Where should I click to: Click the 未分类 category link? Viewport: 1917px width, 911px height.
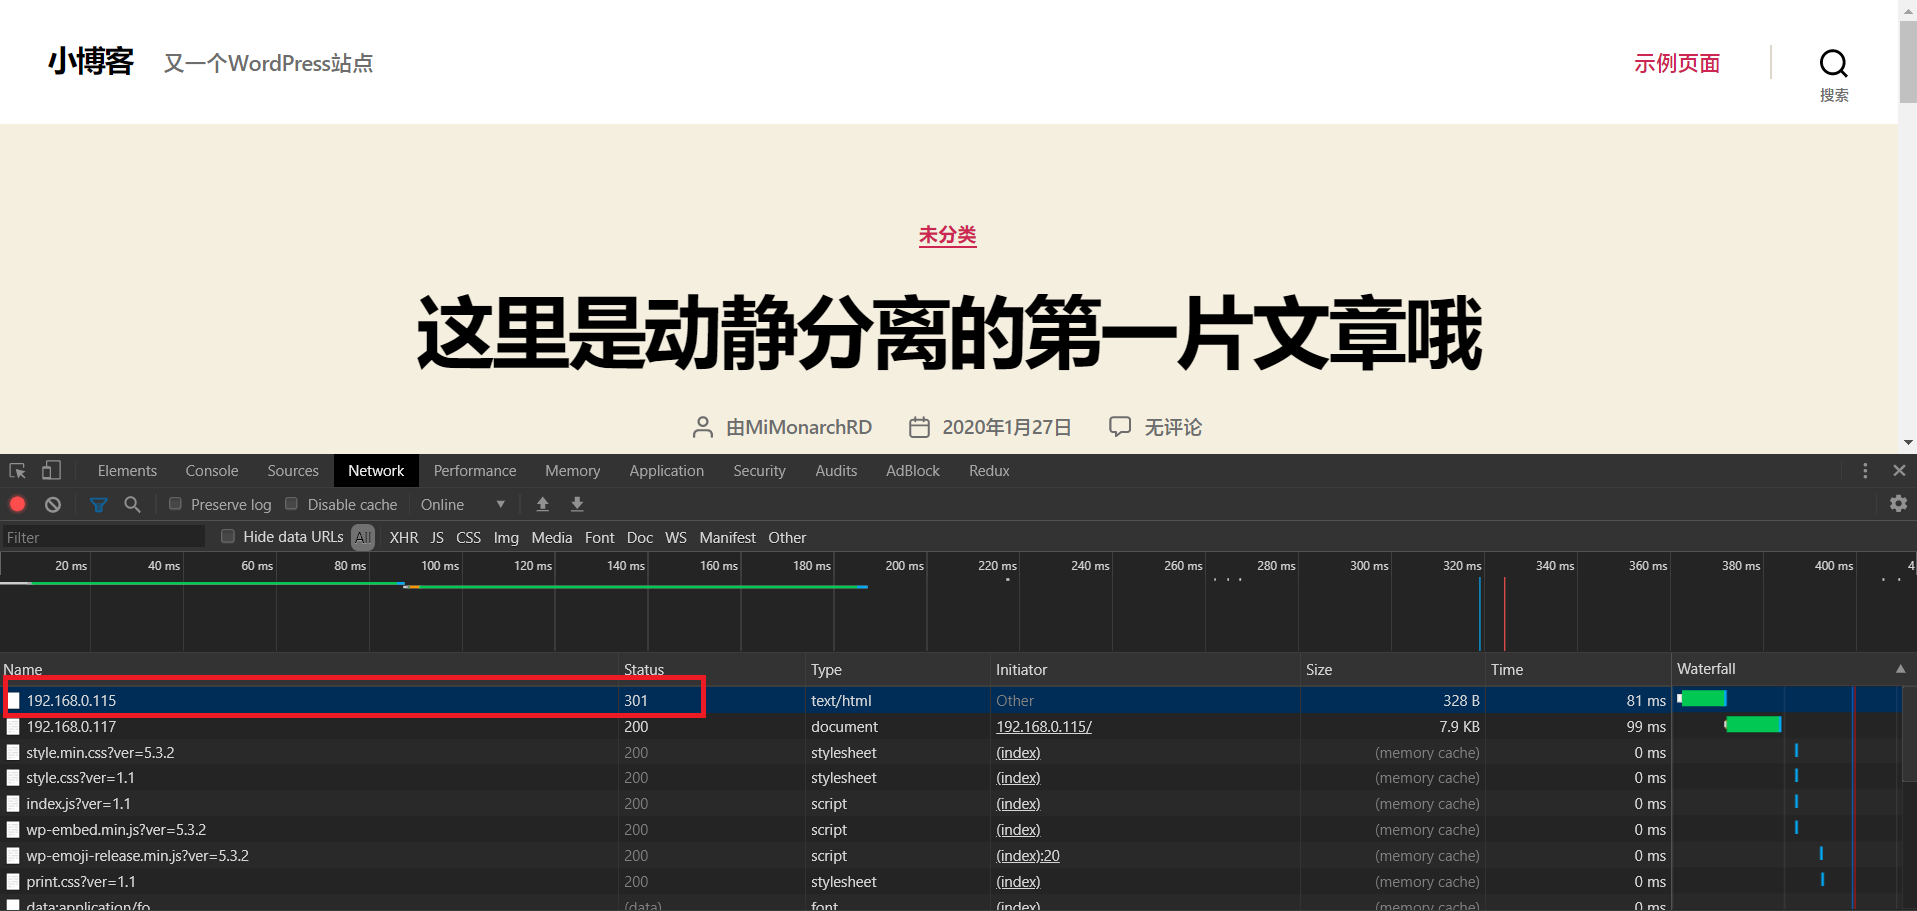pyautogui.click(x=948, y=235)
